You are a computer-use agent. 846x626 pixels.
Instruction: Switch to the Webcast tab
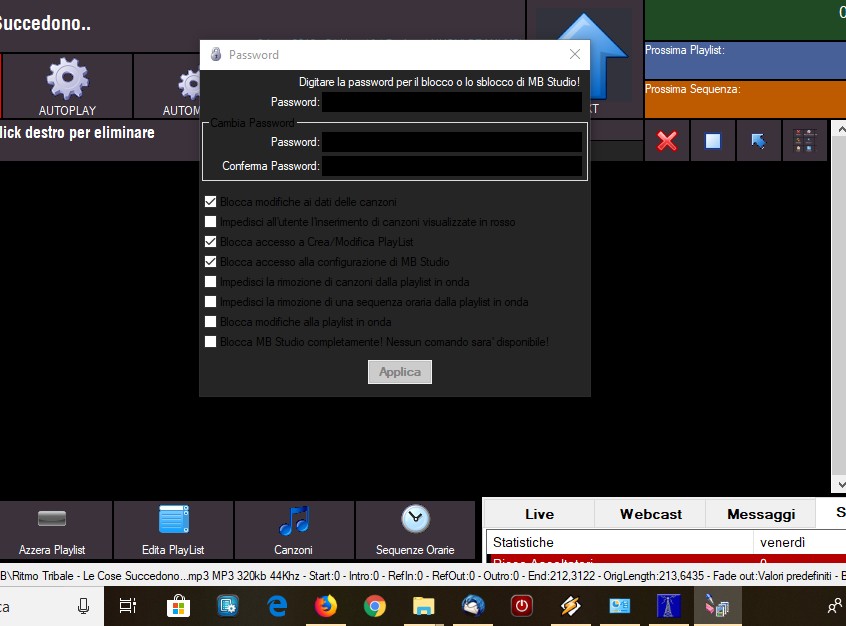pyautogui.click(x=650, y=514)
